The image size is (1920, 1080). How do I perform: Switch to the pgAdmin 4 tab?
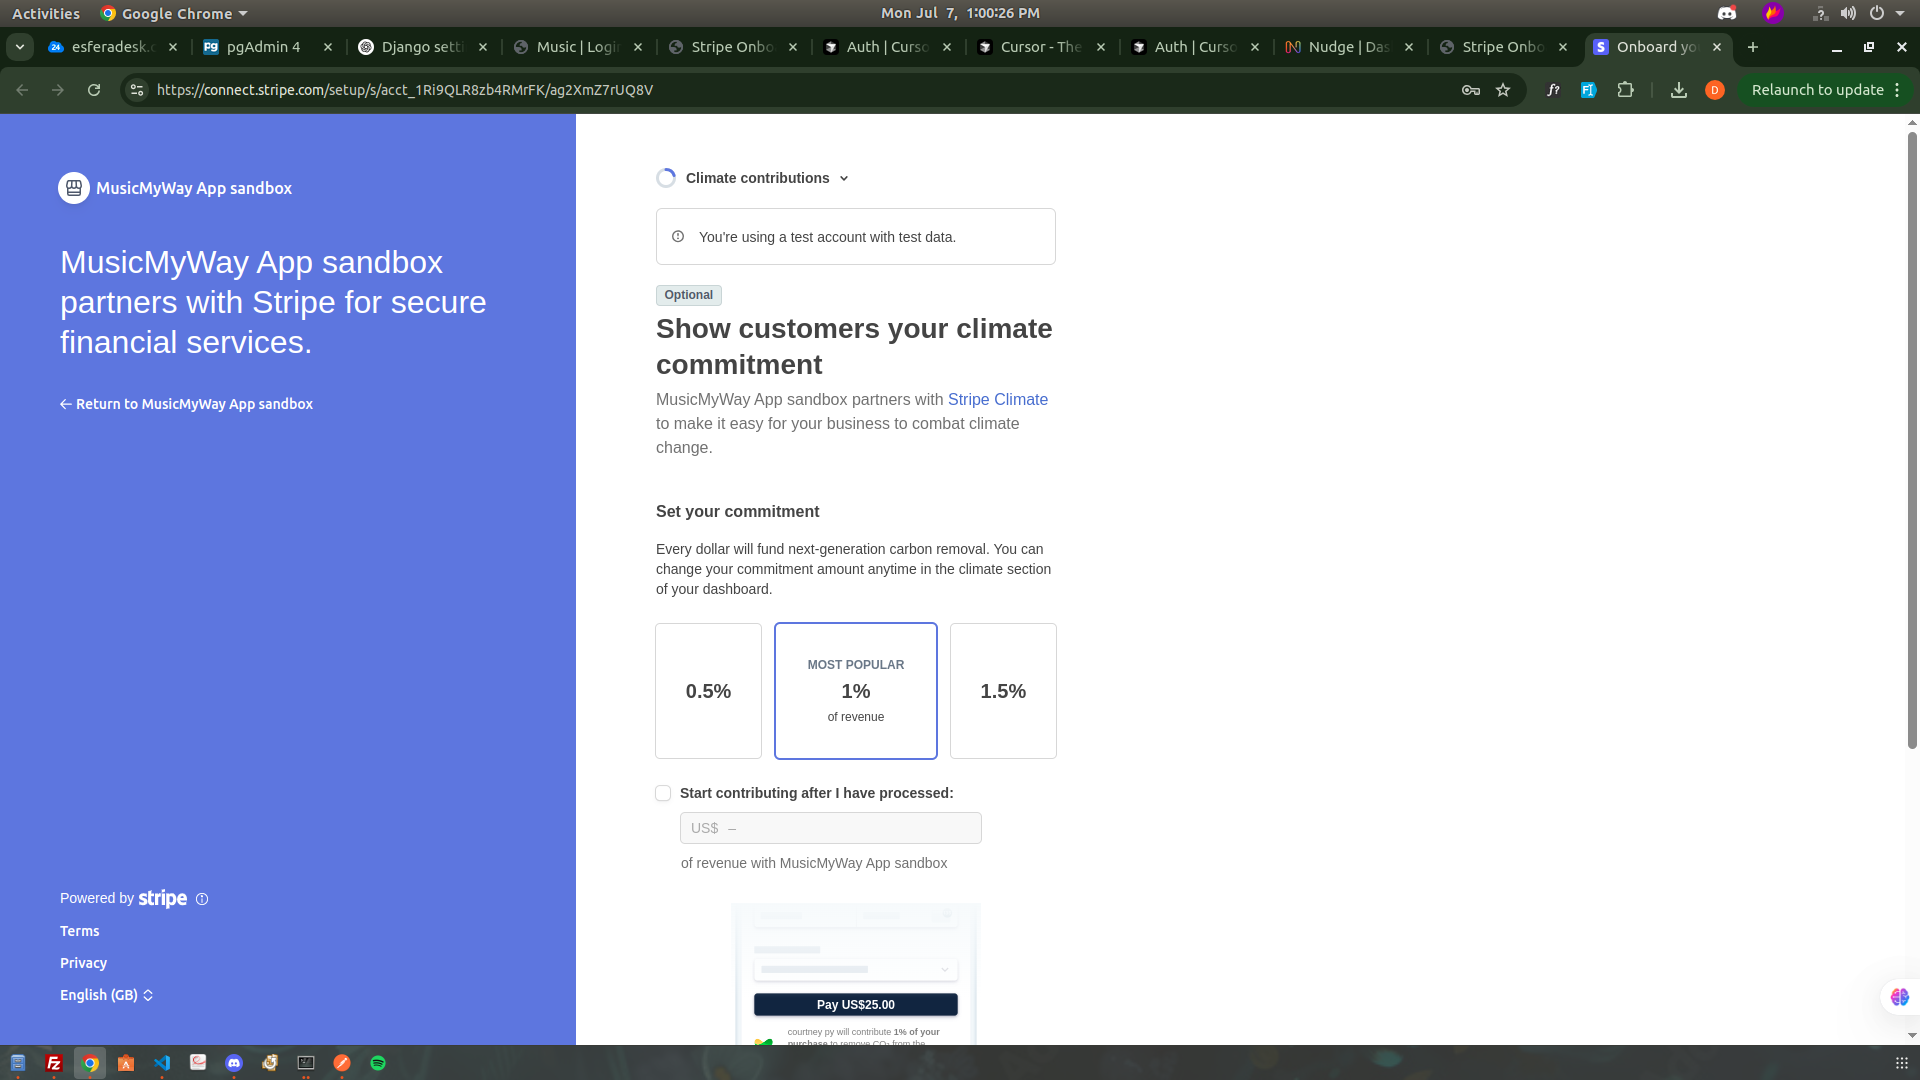(x=263, y=47)
